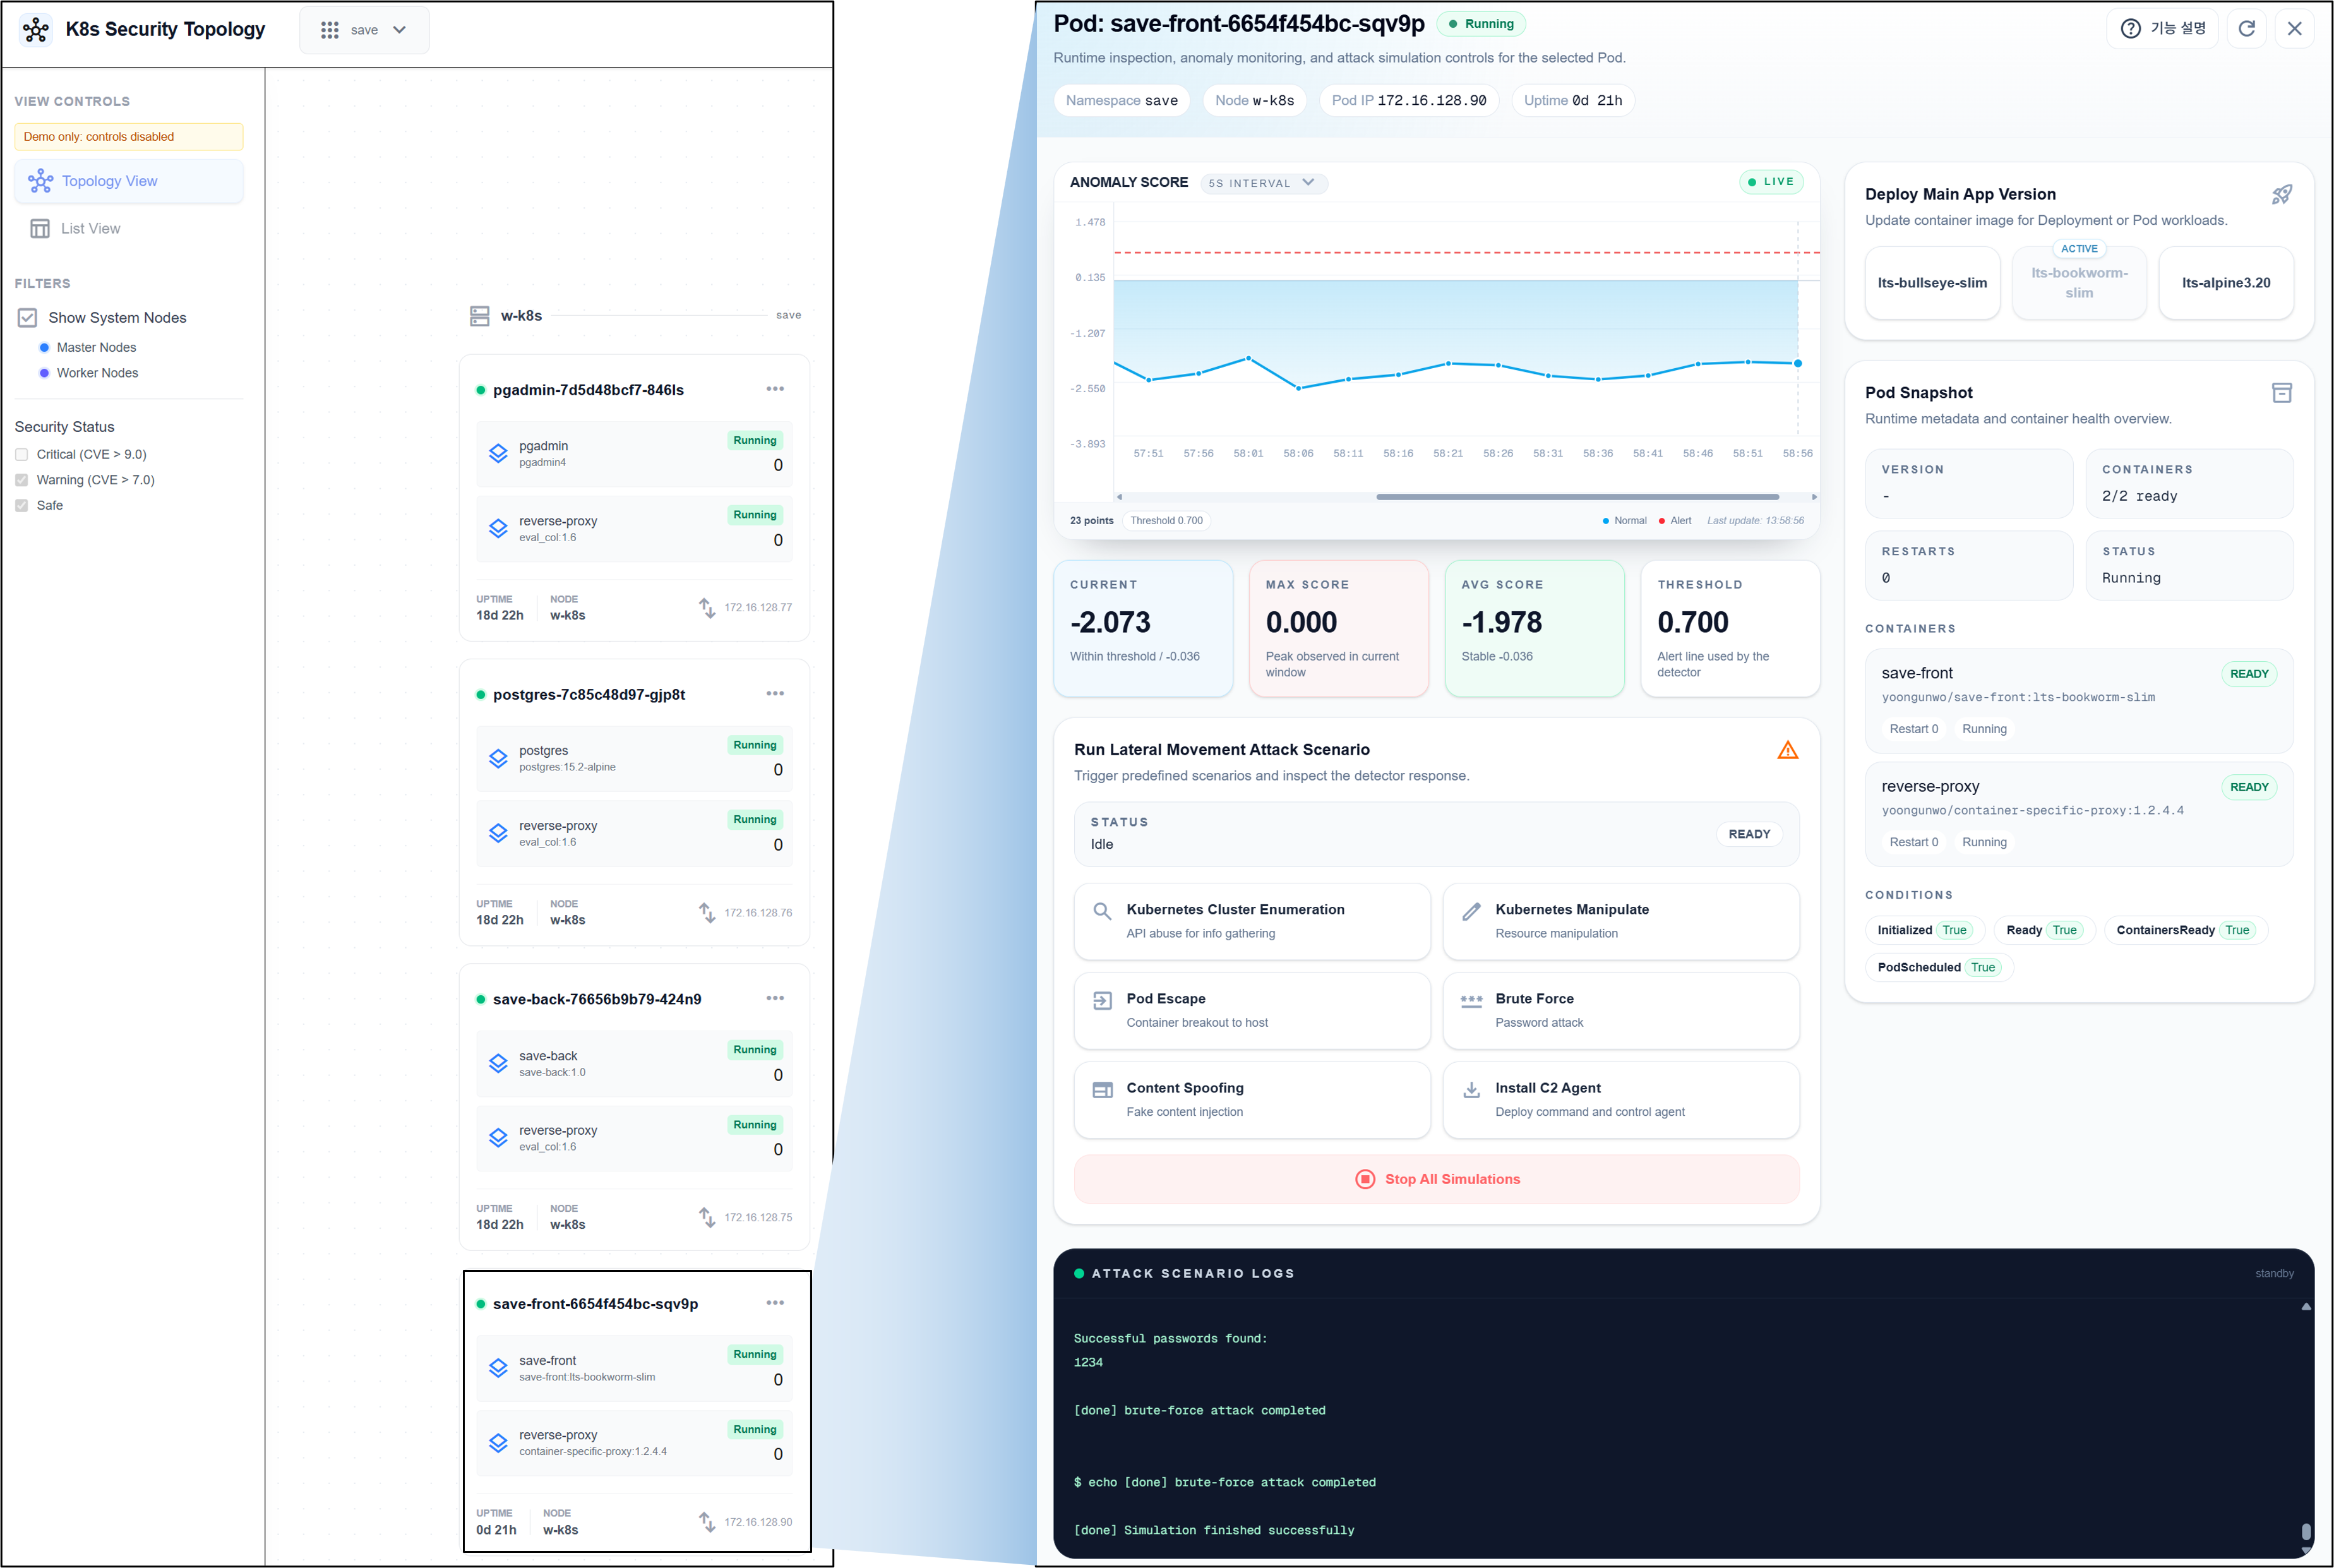Open the save-back pod three-dot menu
The image size is (2334, 1568).
[775, 998]
